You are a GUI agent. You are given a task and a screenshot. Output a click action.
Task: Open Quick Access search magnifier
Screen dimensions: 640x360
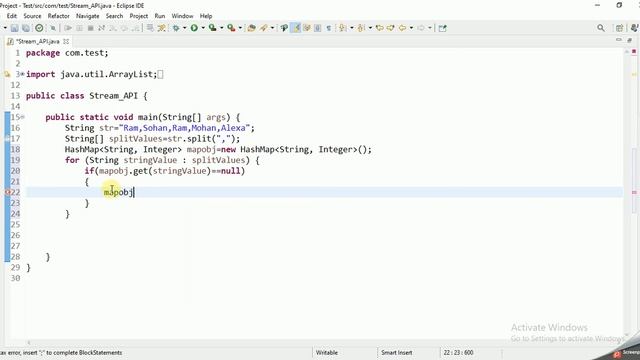601,28
